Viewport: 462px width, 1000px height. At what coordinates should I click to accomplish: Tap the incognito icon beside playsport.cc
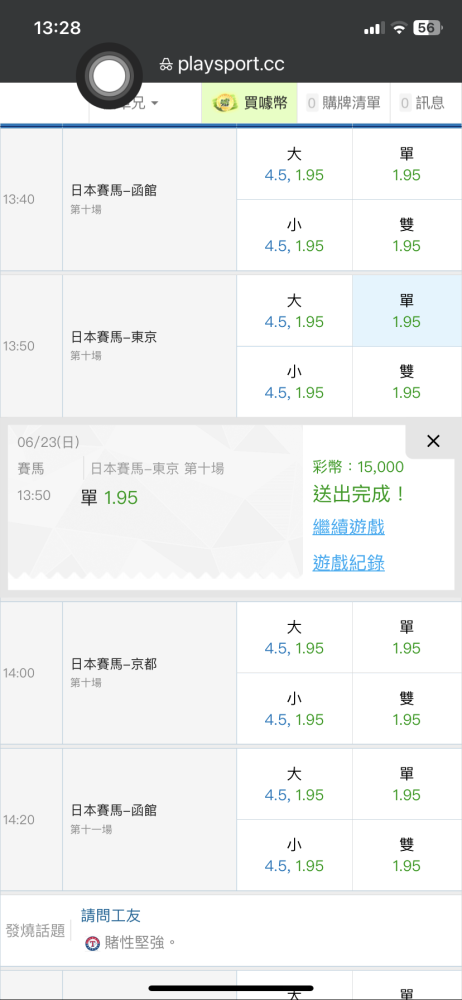coord(166,65)
